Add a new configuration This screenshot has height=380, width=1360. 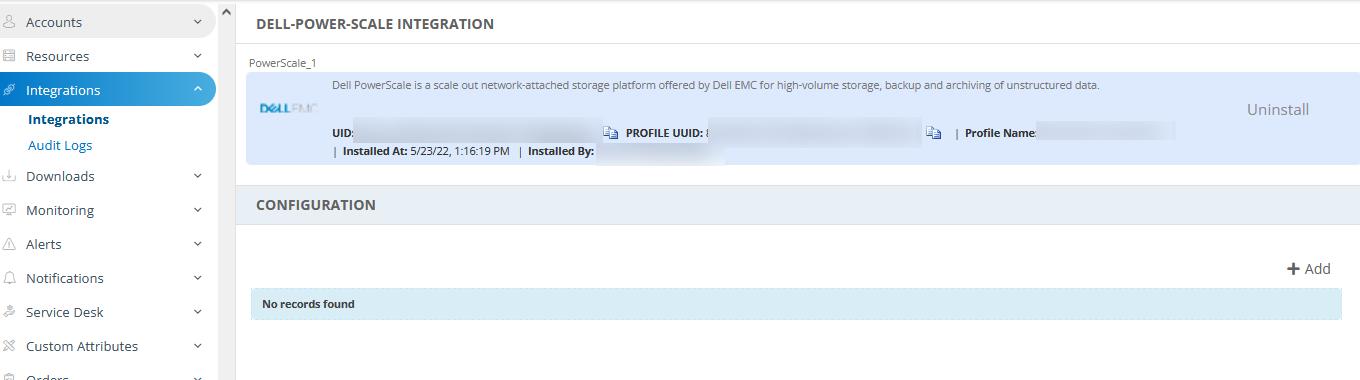click(1308, 269)
